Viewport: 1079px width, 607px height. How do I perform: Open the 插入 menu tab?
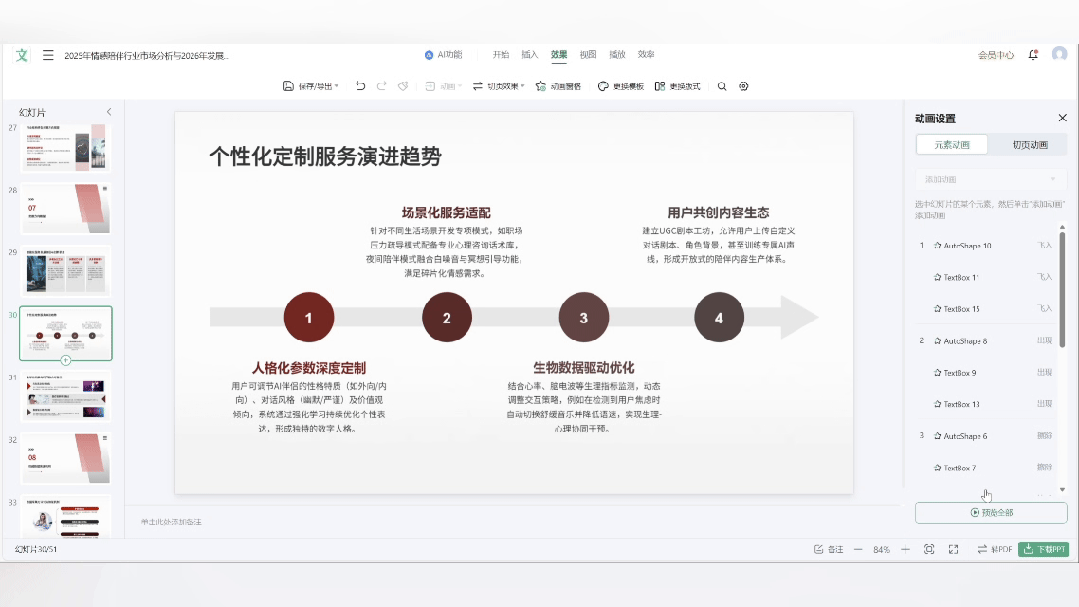pyautogui.click(x=528, y=55)
